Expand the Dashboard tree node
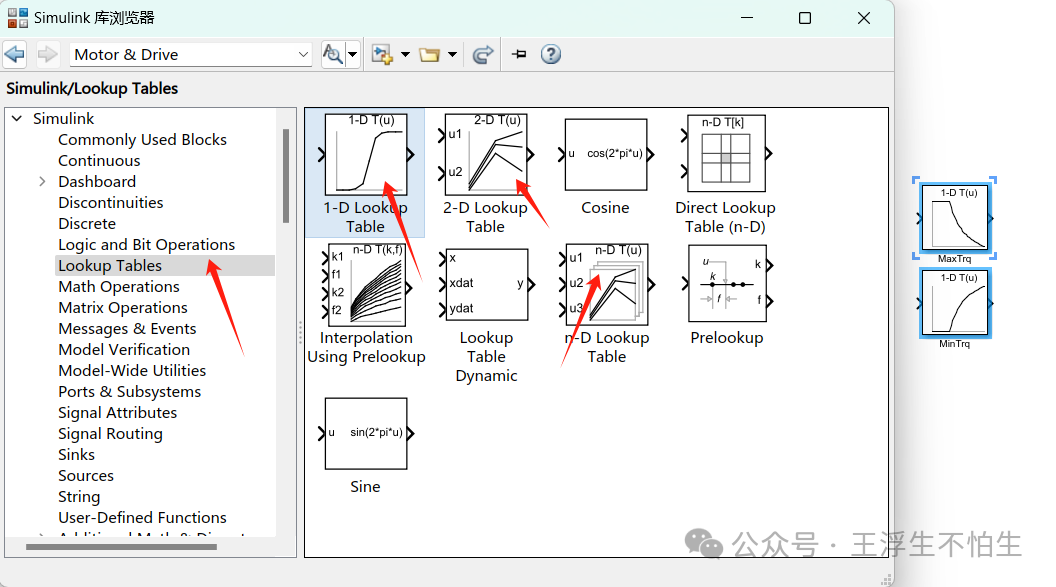 point(42,182)
